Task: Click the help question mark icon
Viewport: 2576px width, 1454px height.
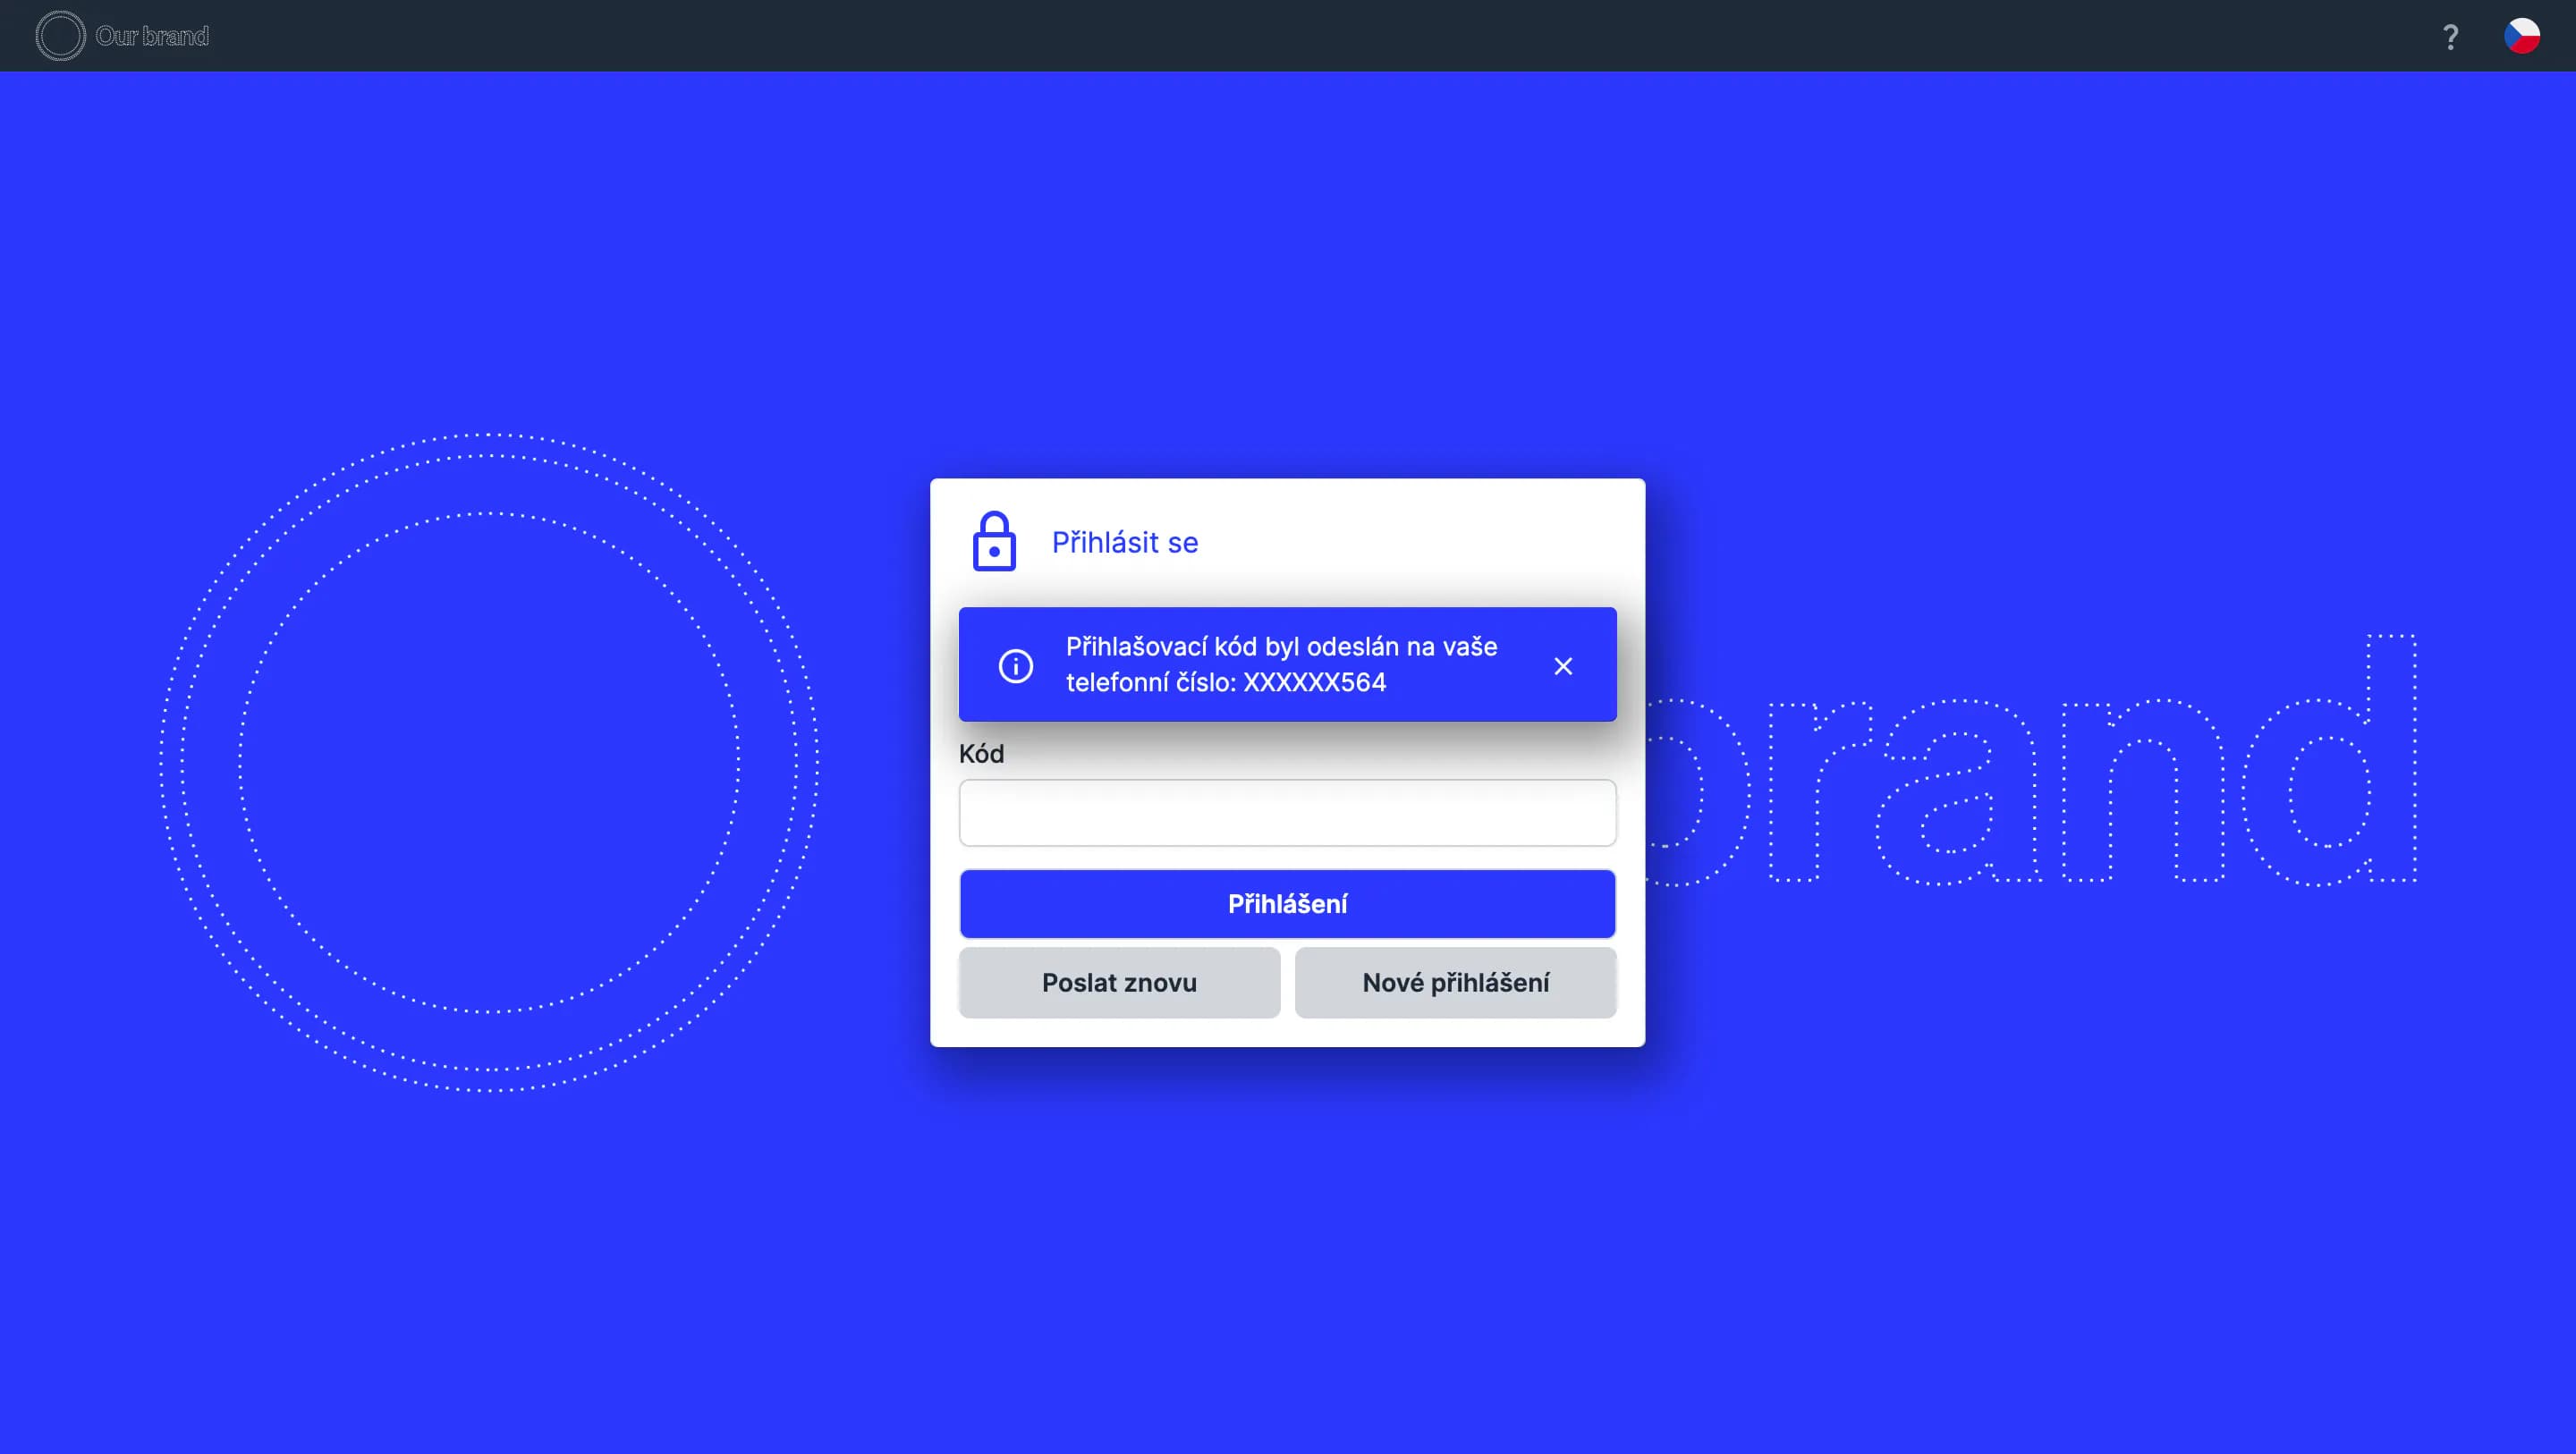Action: 2450,37
